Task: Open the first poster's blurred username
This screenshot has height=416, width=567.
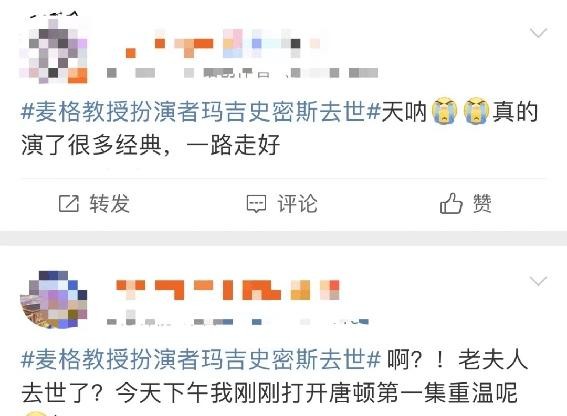Action: pos(221,44)
